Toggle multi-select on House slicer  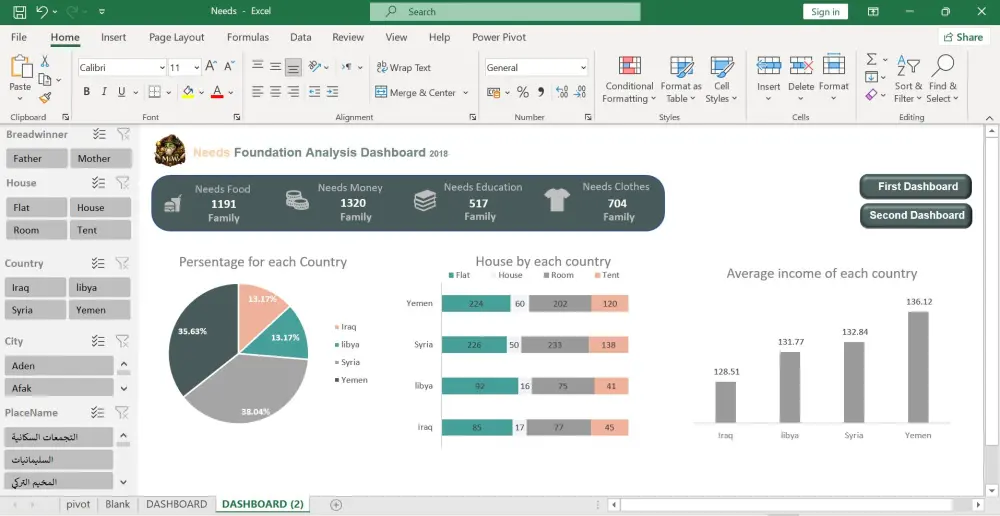99,183
